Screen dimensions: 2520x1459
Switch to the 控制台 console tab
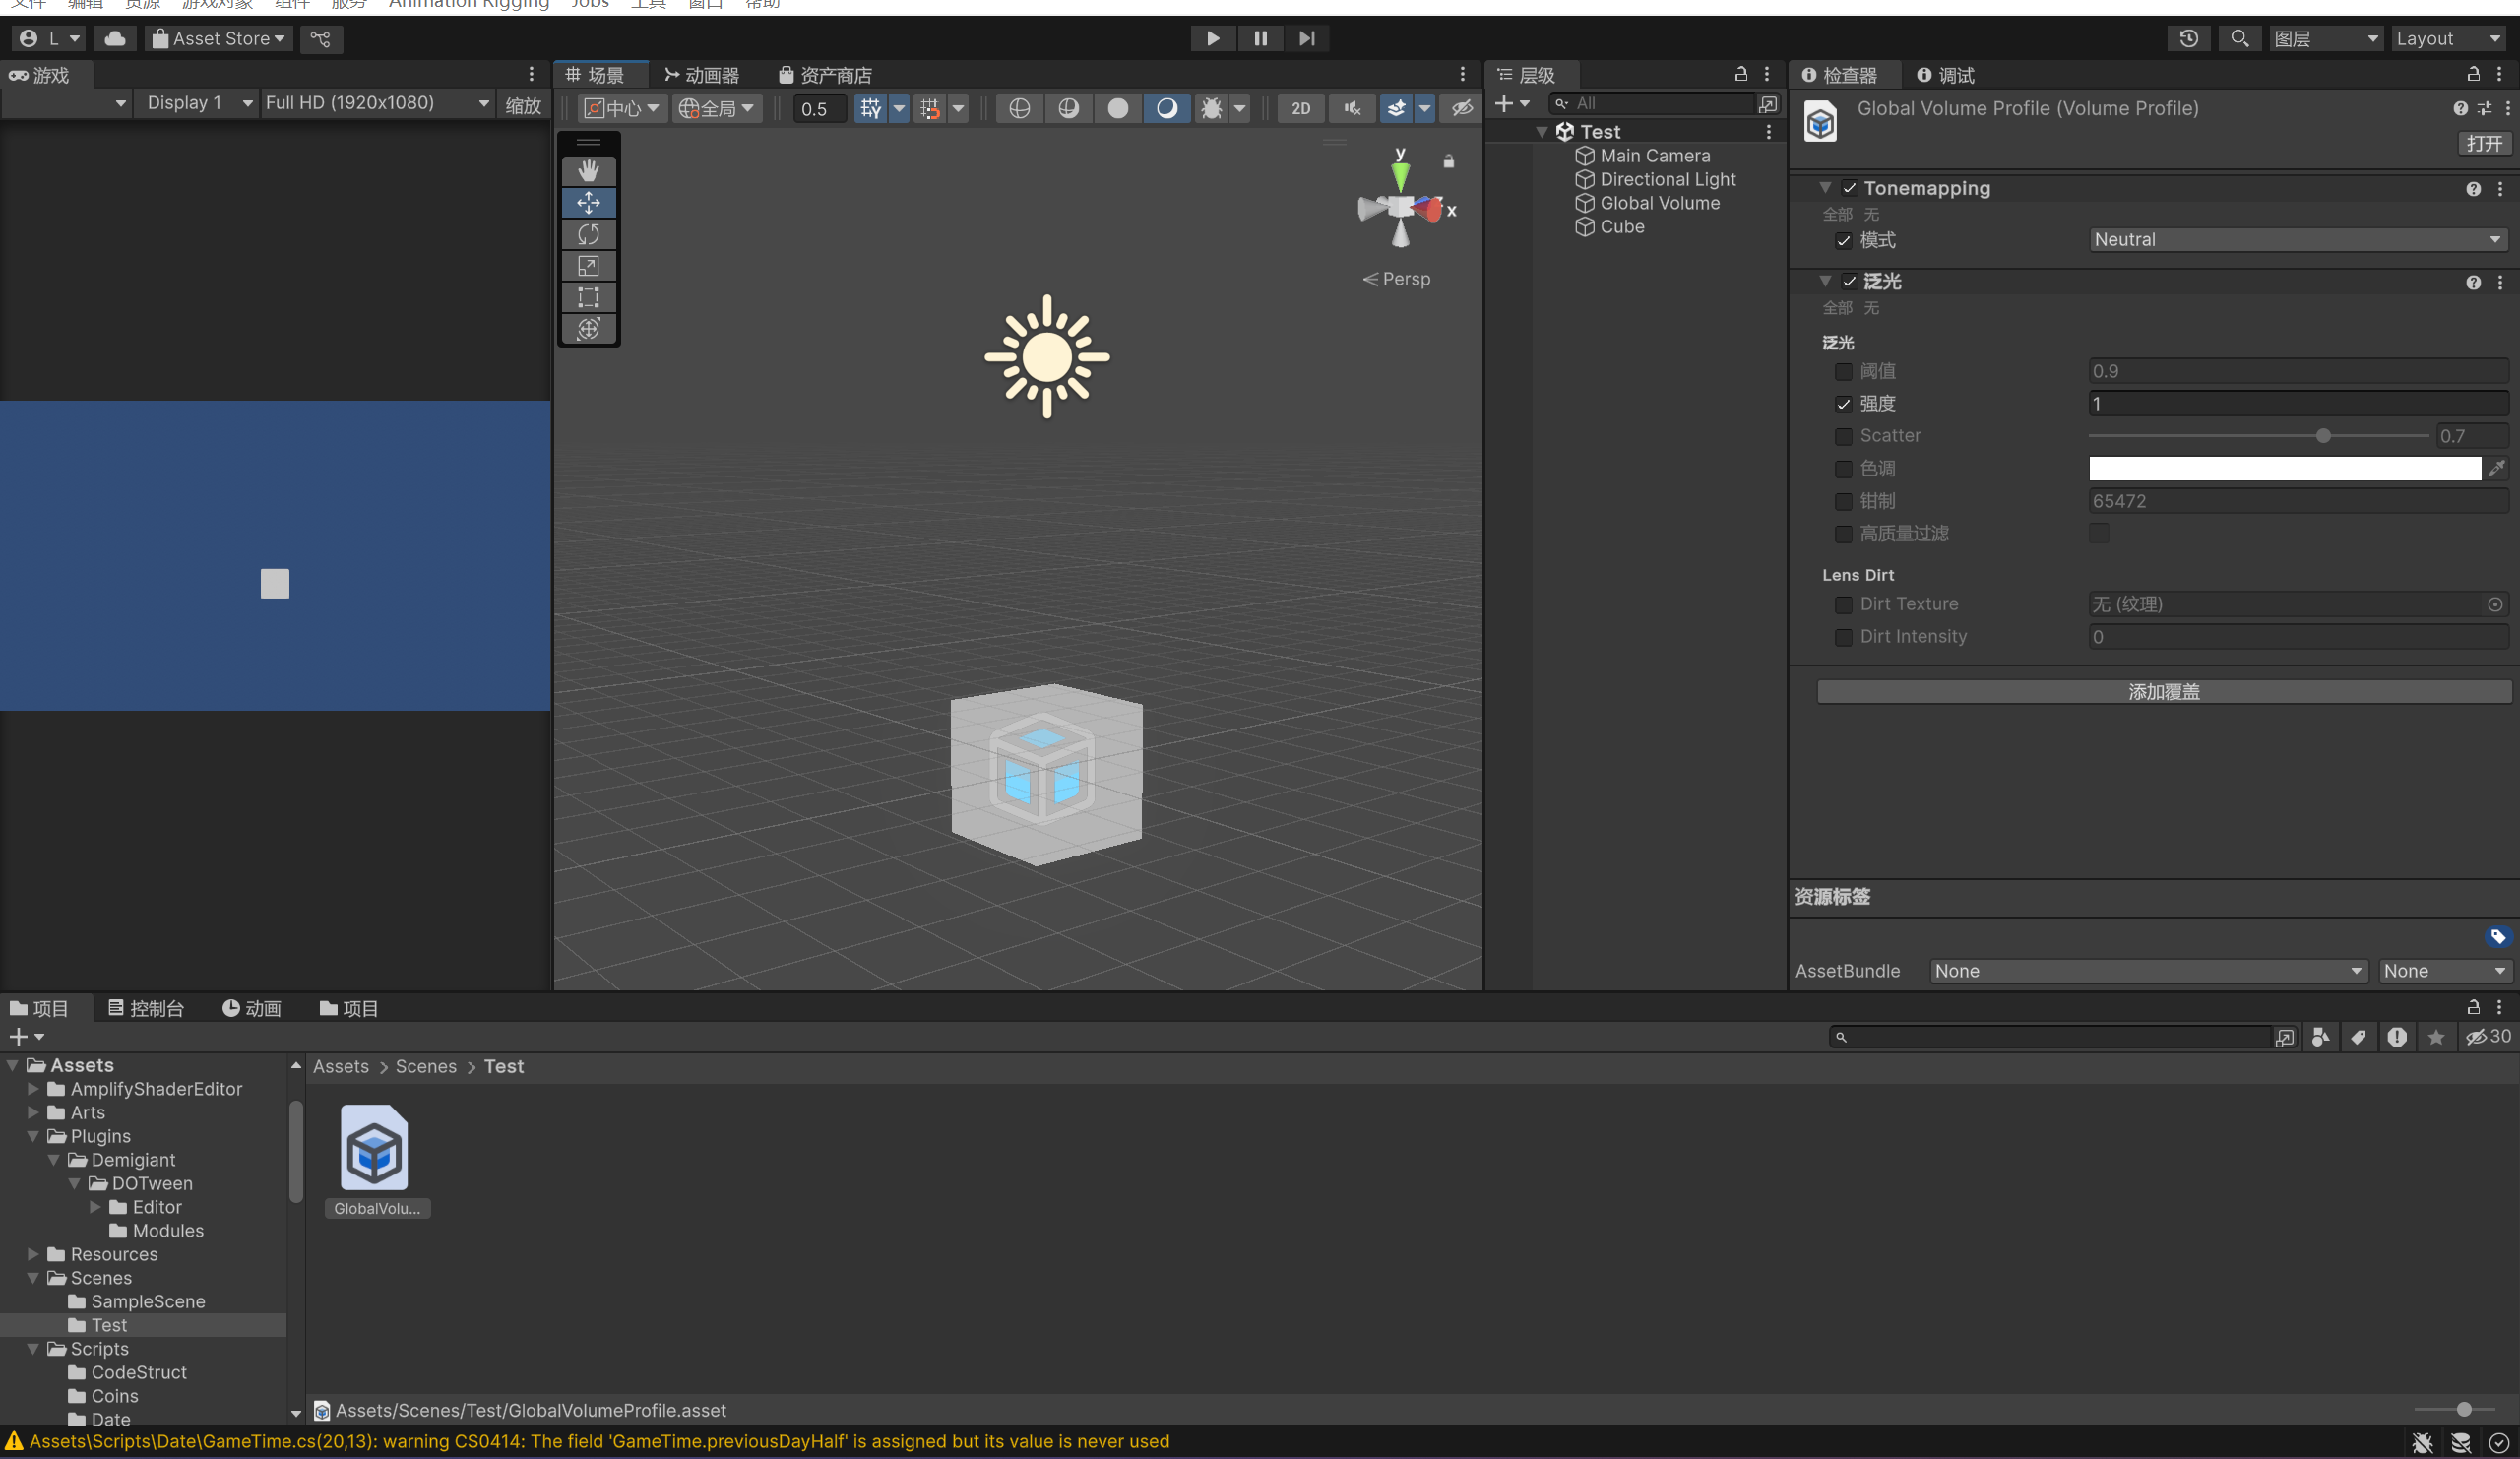(x=147, y=1008)
